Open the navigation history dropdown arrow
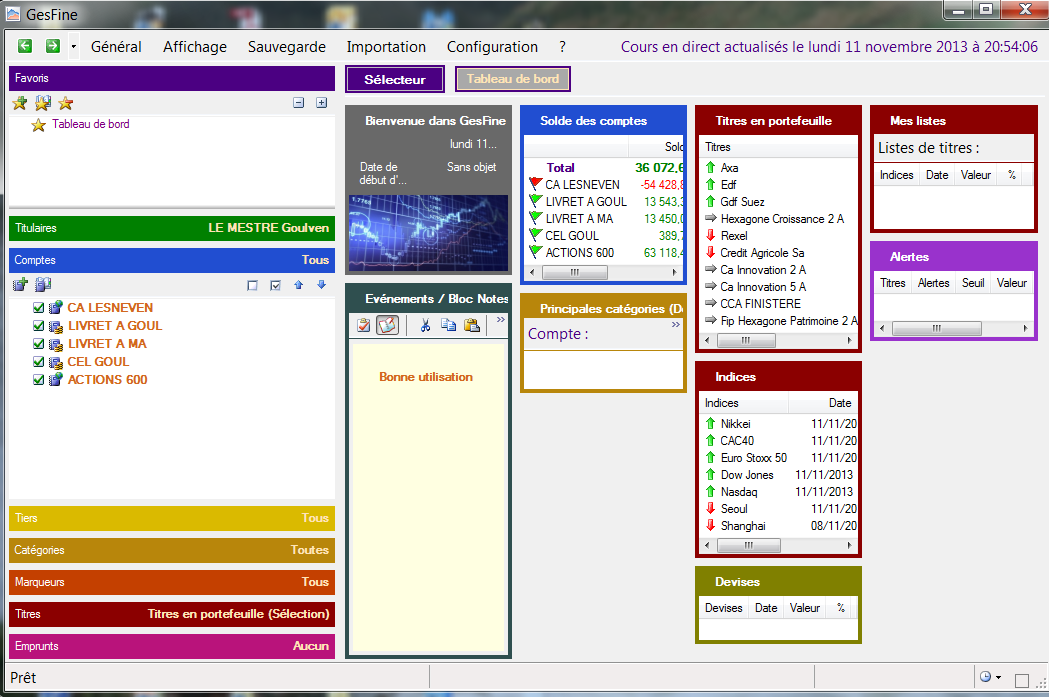Screen dimensions: 1049x697 coord(73,47)
